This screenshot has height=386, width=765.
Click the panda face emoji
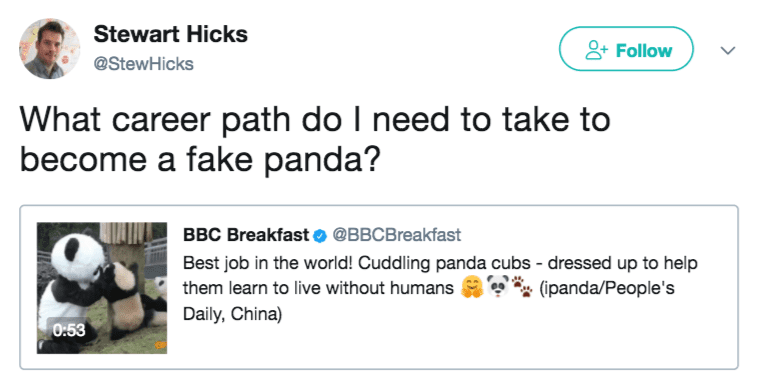click(x=497, y=287)
